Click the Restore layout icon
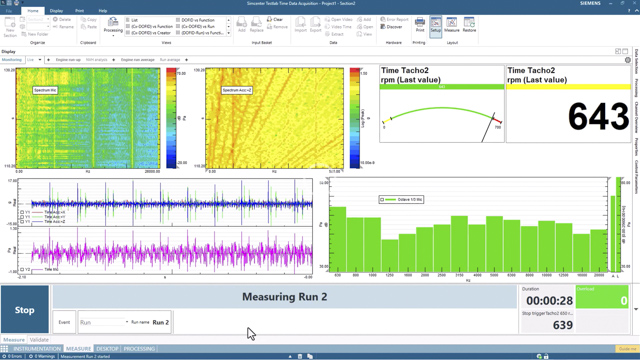 tap(469, 24)
